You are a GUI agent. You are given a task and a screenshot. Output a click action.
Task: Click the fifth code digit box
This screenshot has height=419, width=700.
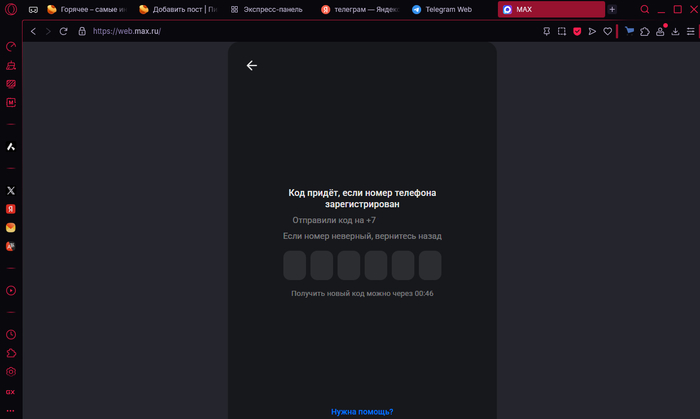403,265
